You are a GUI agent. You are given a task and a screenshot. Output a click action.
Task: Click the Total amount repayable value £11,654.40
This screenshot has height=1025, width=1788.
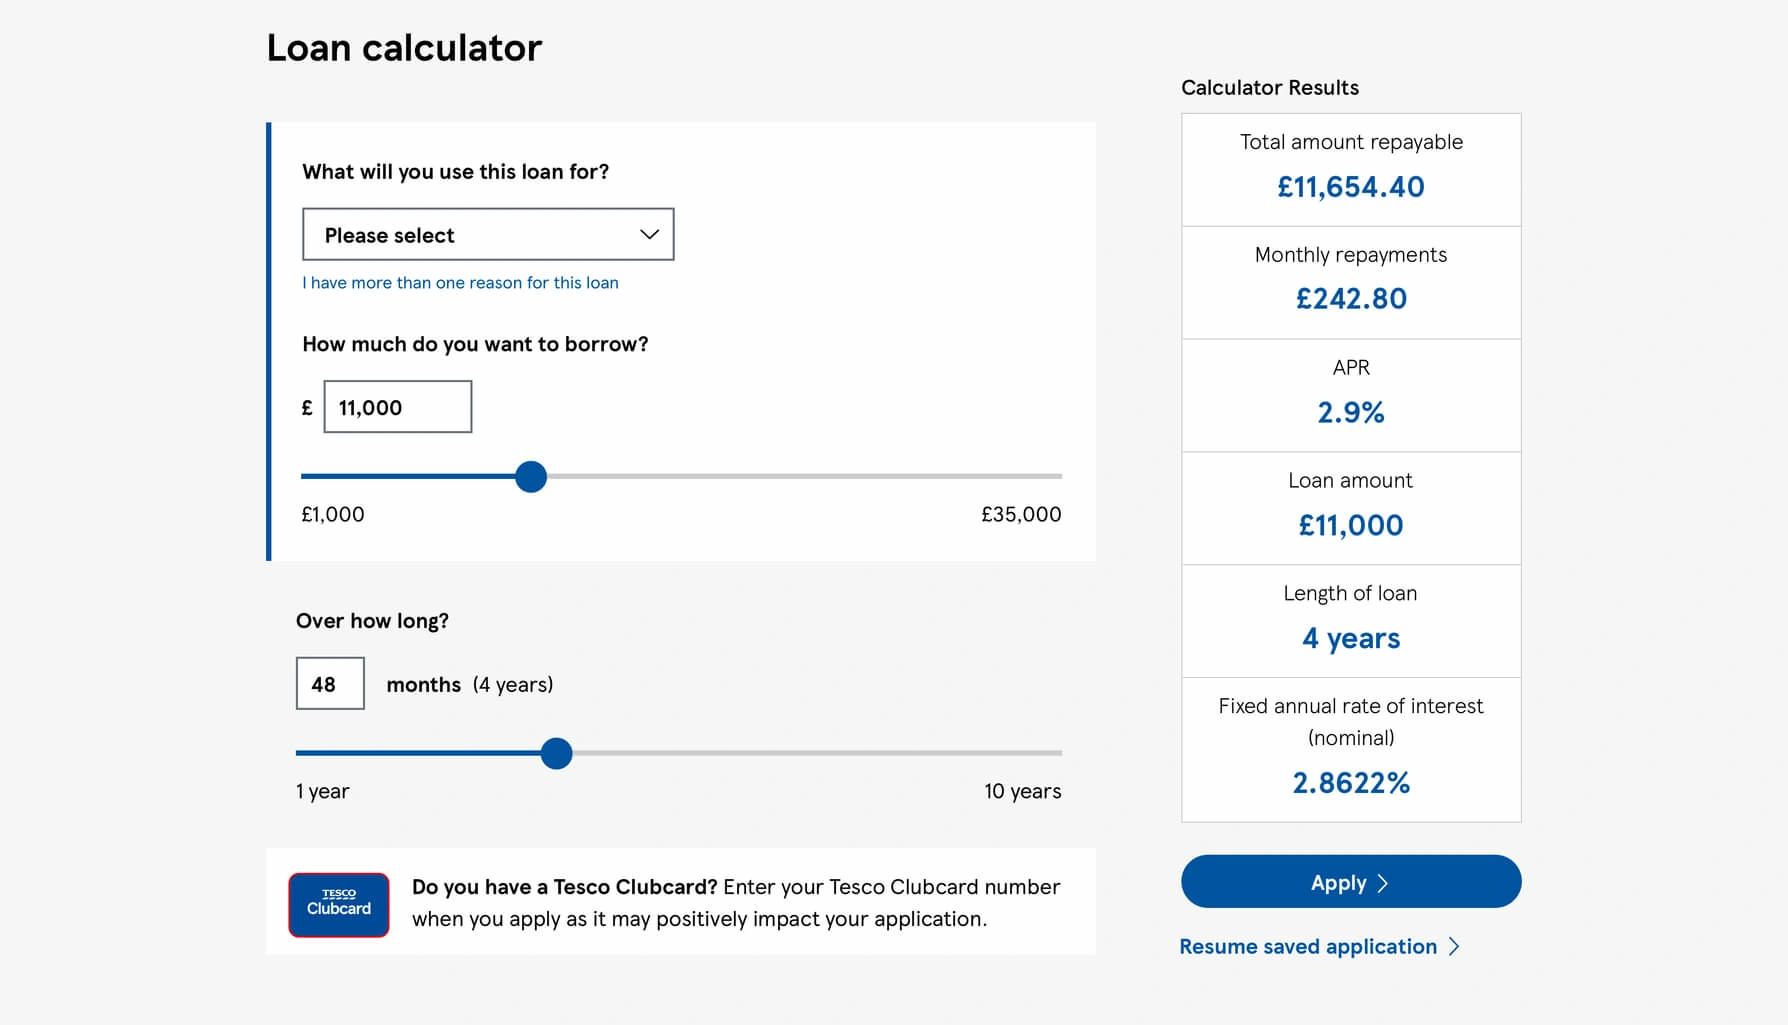click(1351, 187)
